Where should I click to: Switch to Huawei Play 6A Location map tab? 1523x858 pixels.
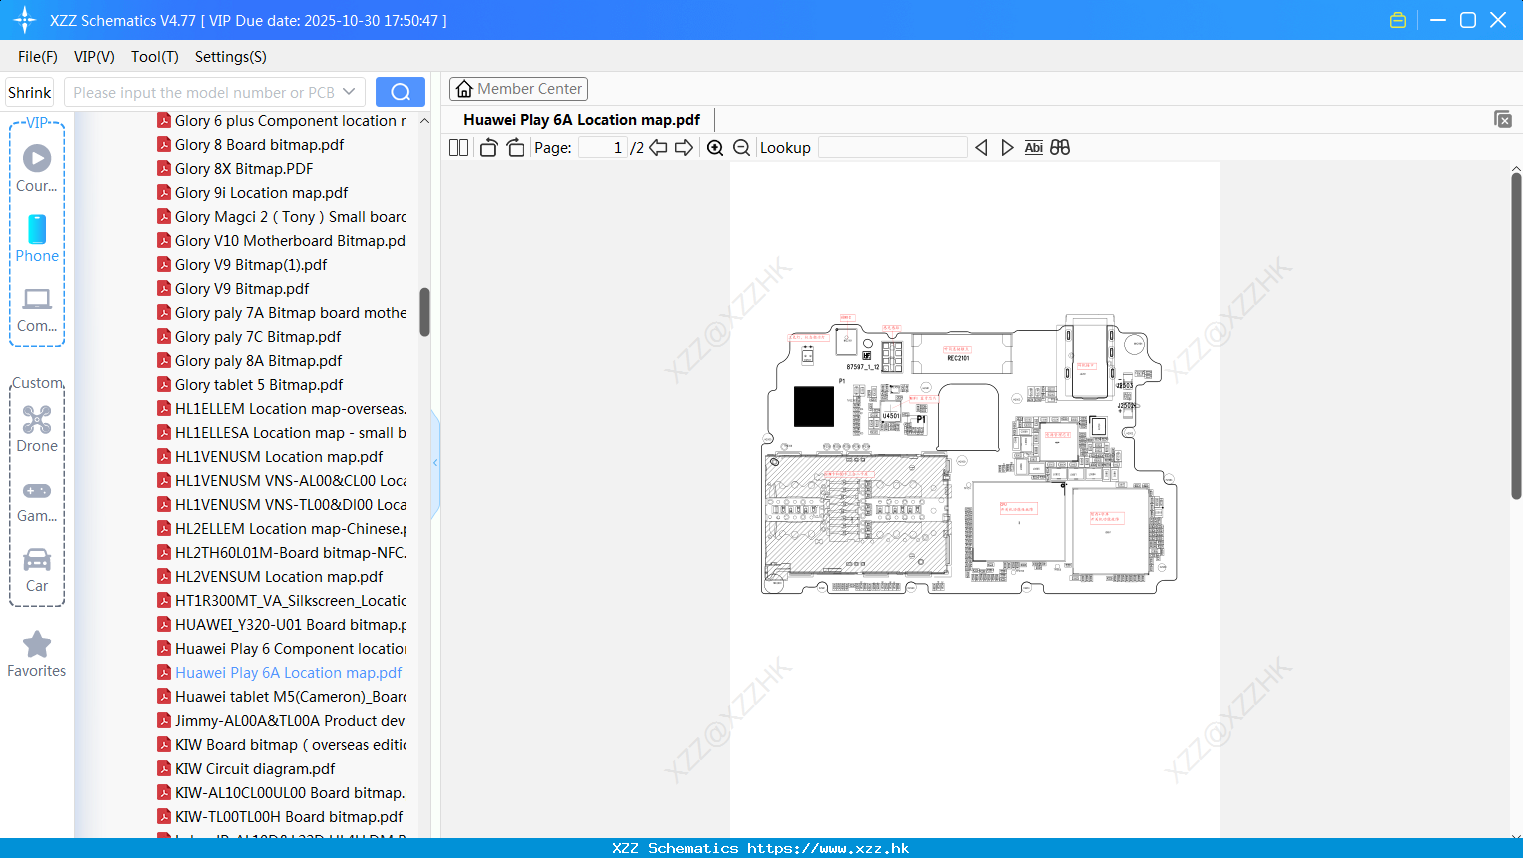(581, 119)
